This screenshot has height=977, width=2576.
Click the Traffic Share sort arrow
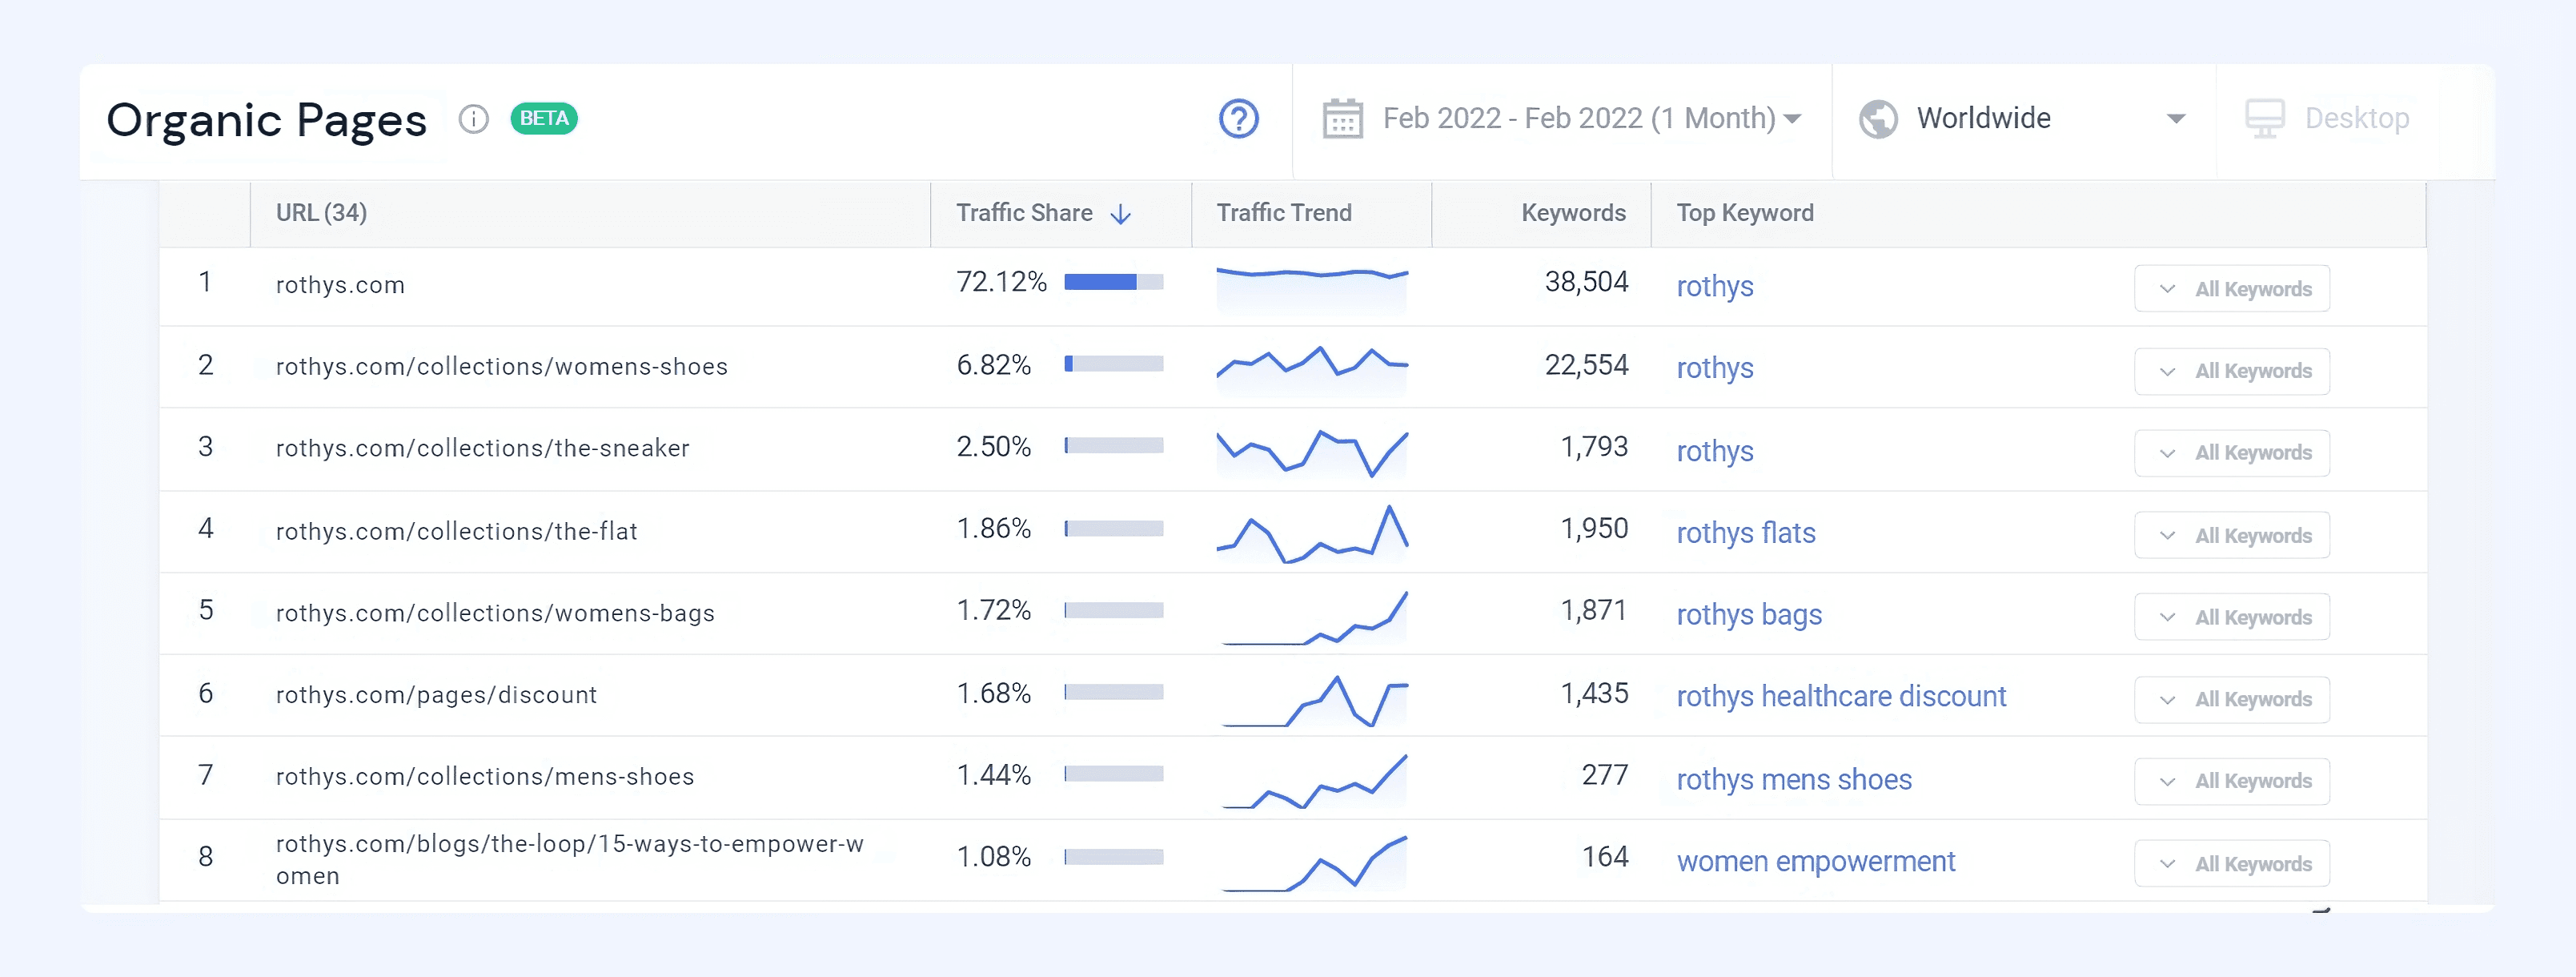pyautogui.click(x=1121, y=214)
